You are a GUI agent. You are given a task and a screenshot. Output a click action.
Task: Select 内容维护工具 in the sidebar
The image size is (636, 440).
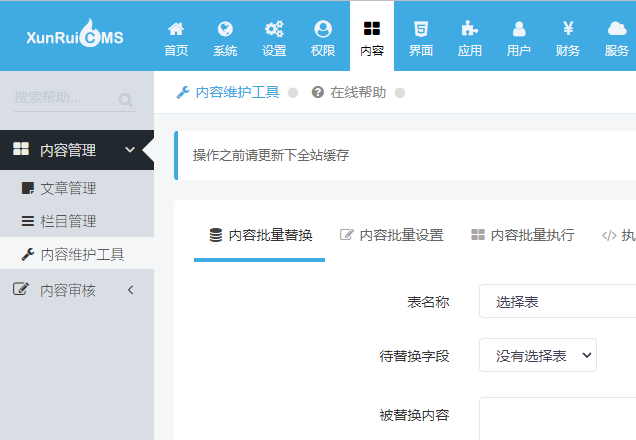(77, 253)
